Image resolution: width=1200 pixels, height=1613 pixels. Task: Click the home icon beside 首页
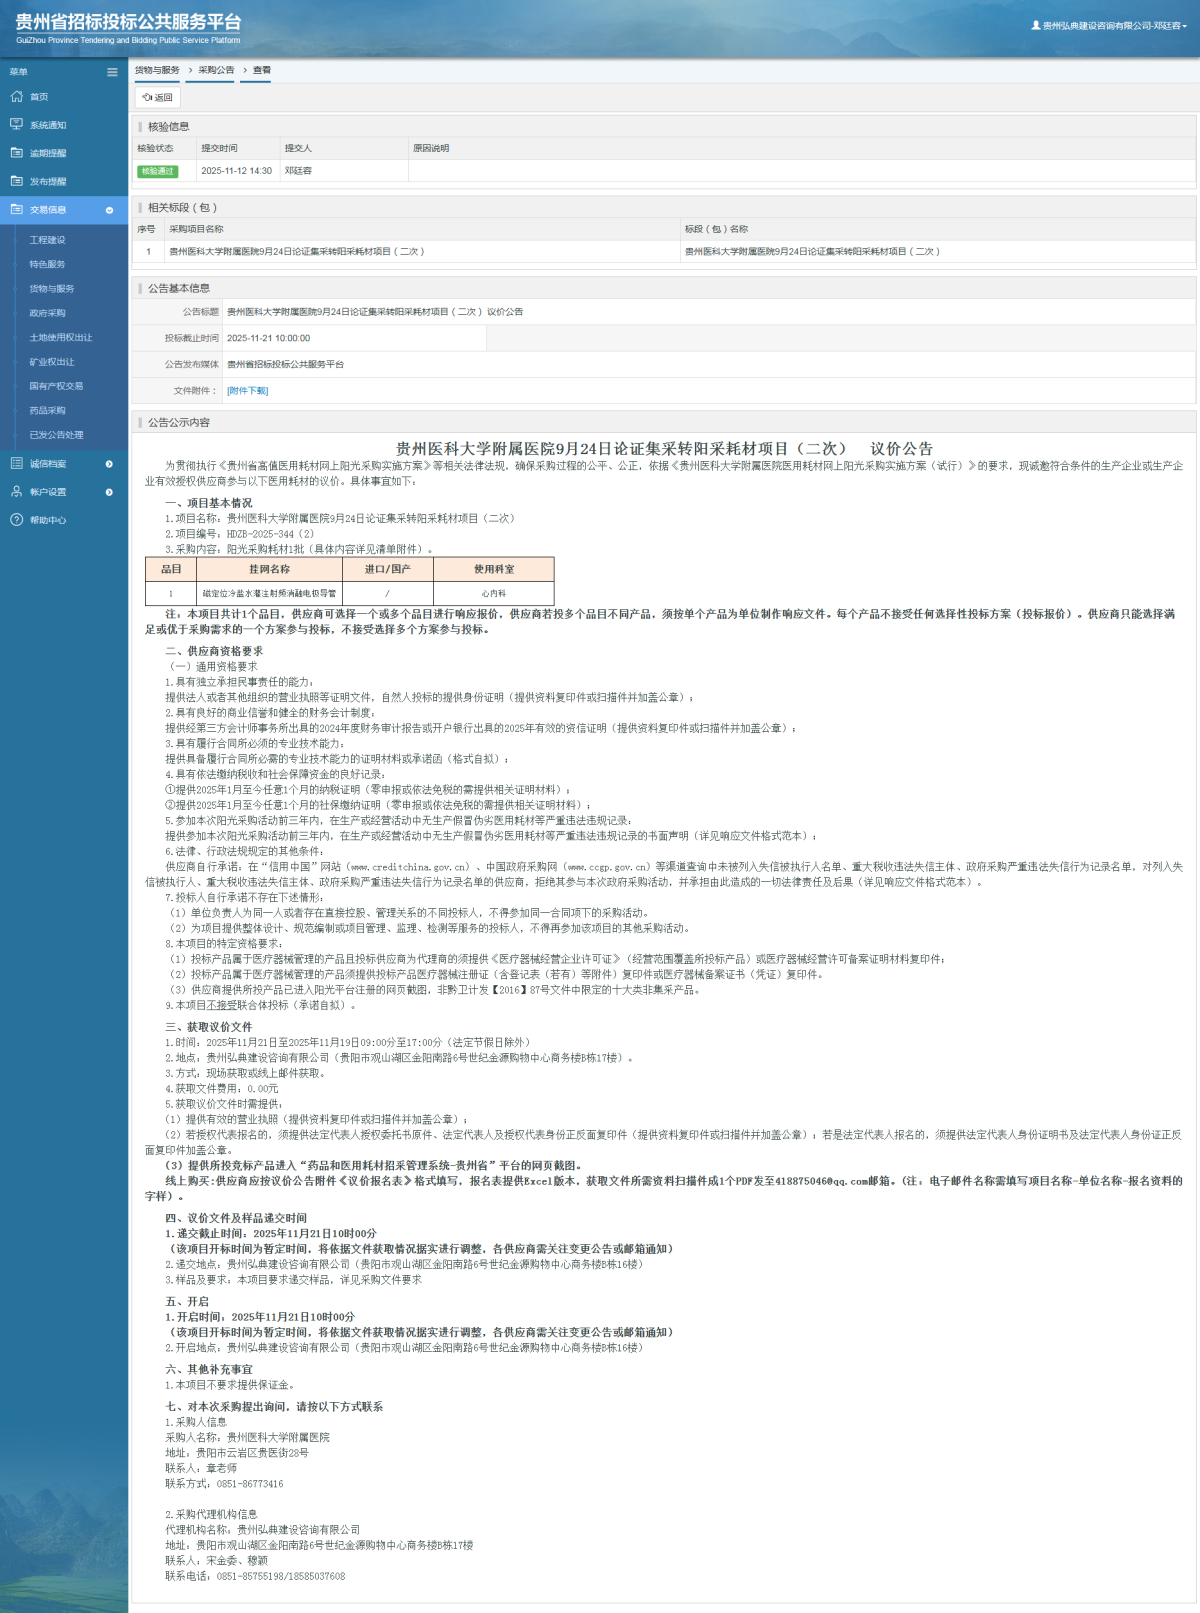(16, 97)
